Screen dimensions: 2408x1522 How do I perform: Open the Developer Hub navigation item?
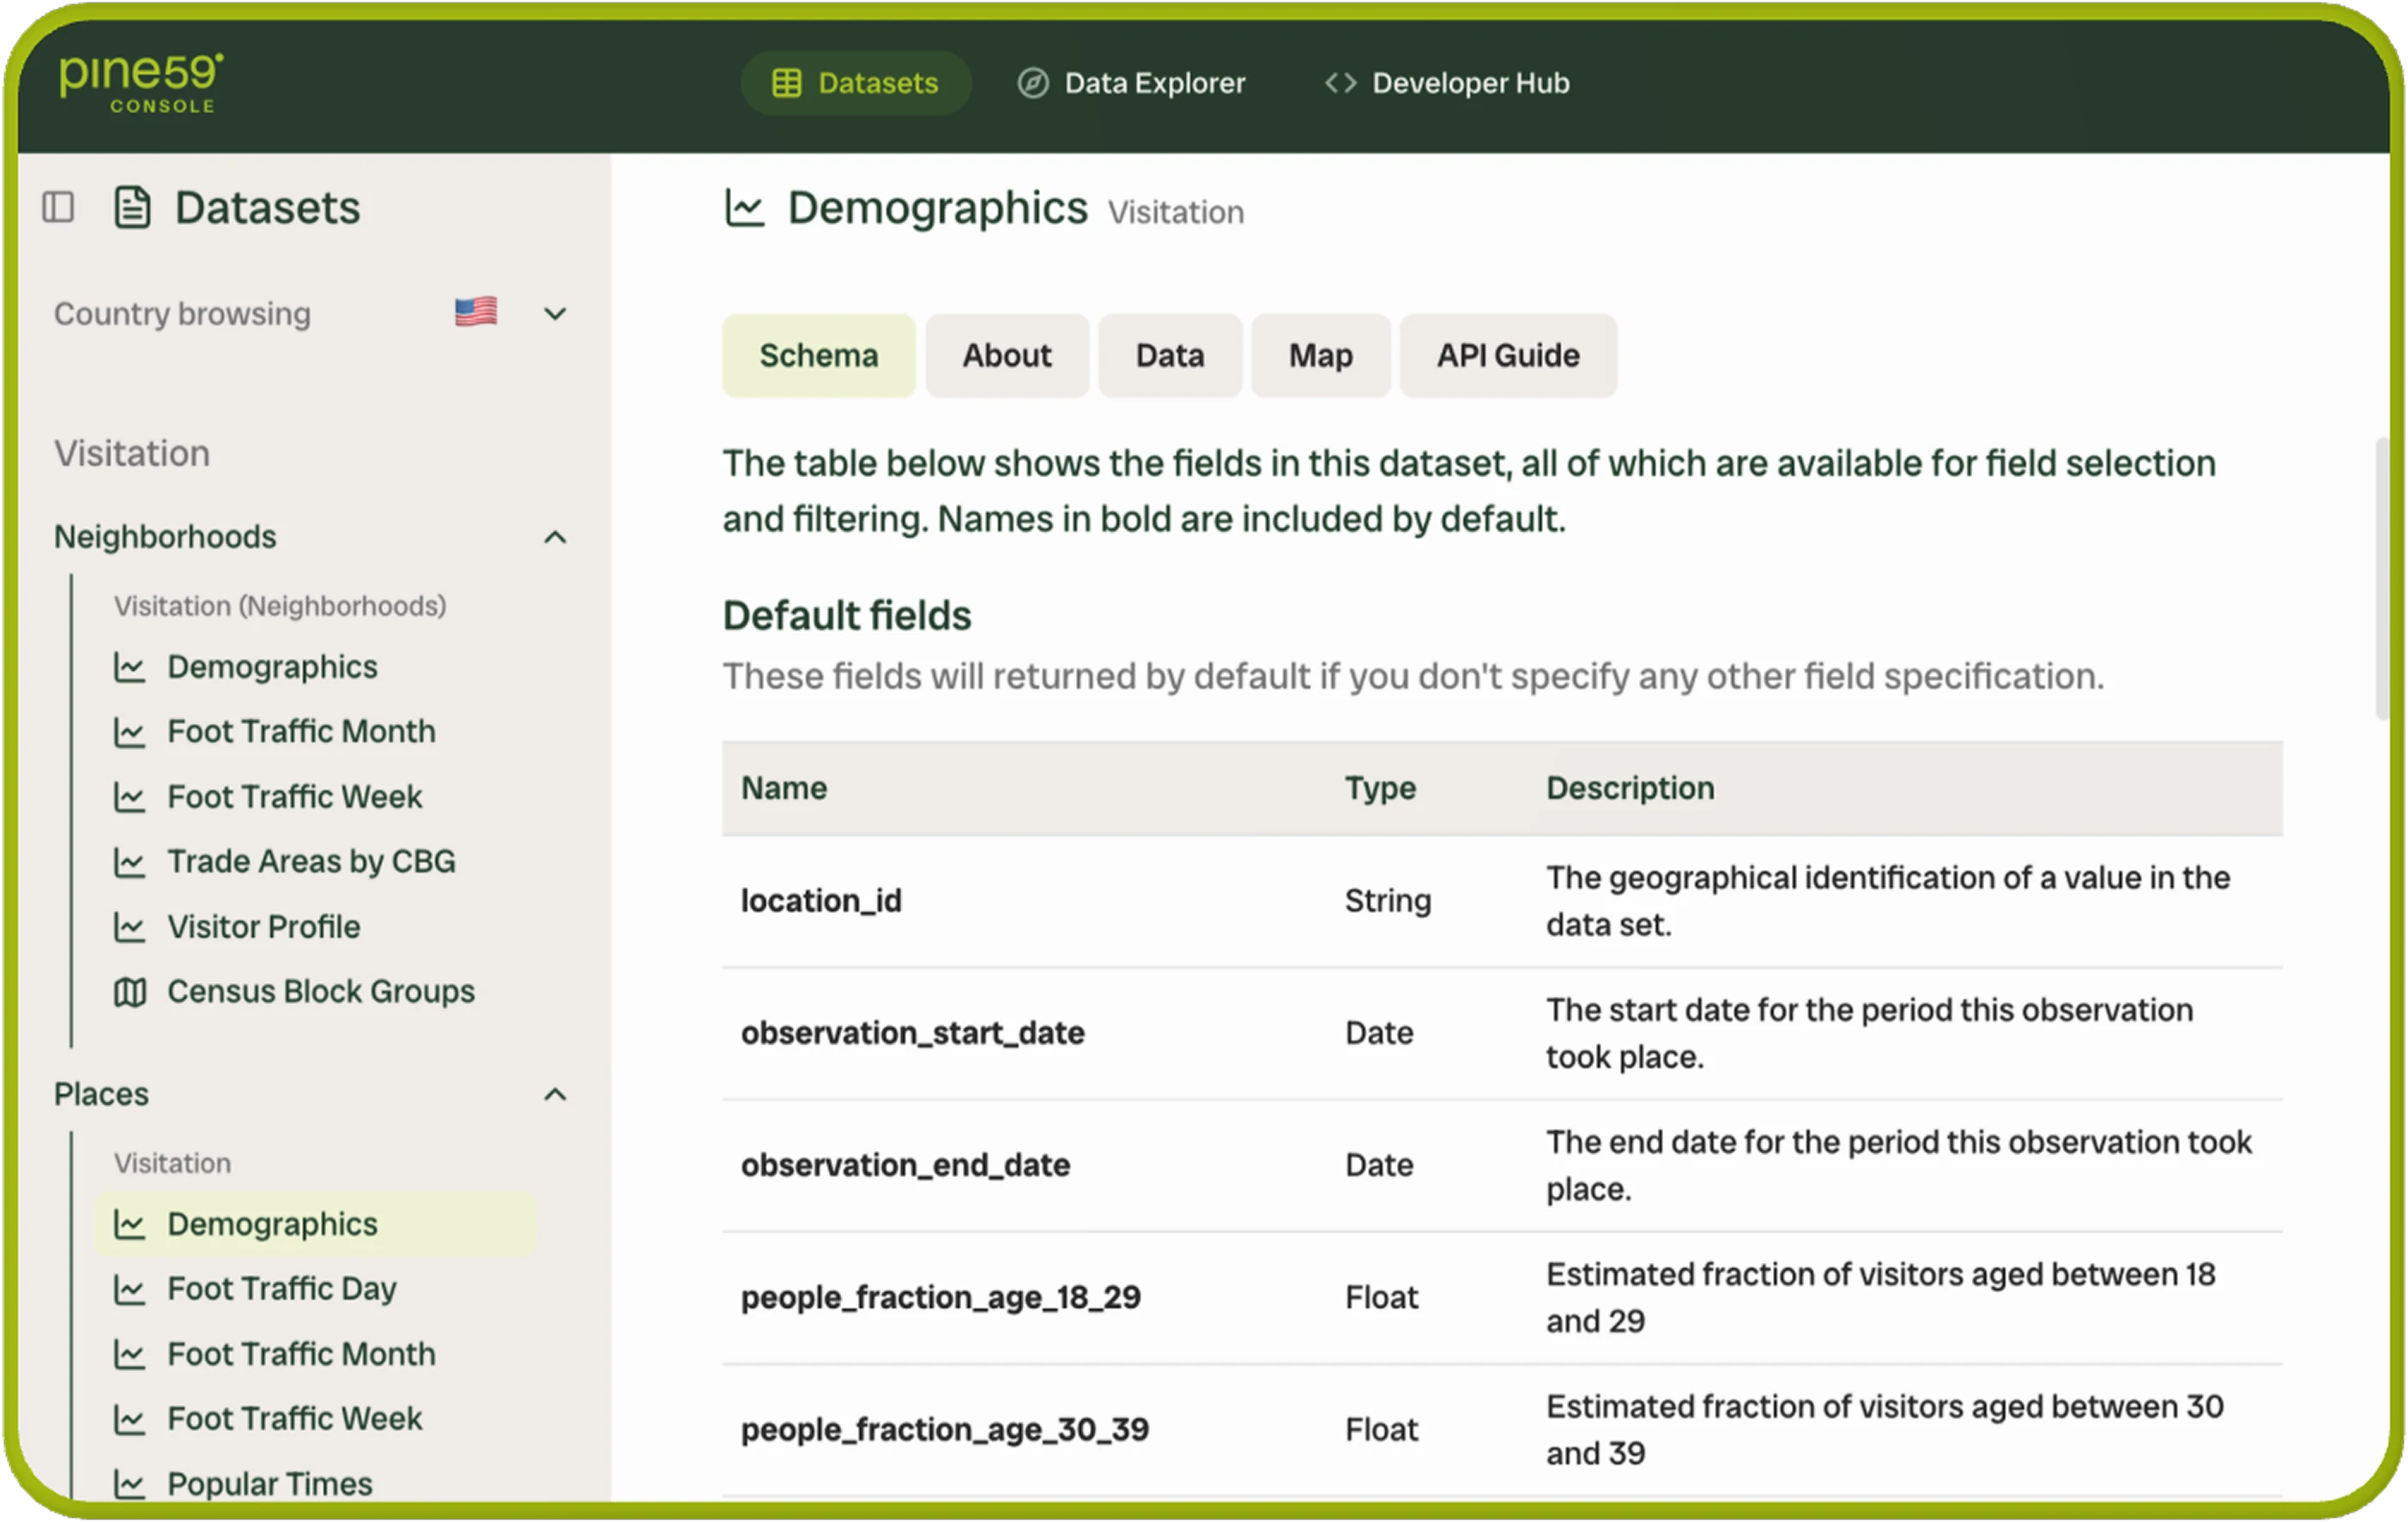click(1447, 83)
